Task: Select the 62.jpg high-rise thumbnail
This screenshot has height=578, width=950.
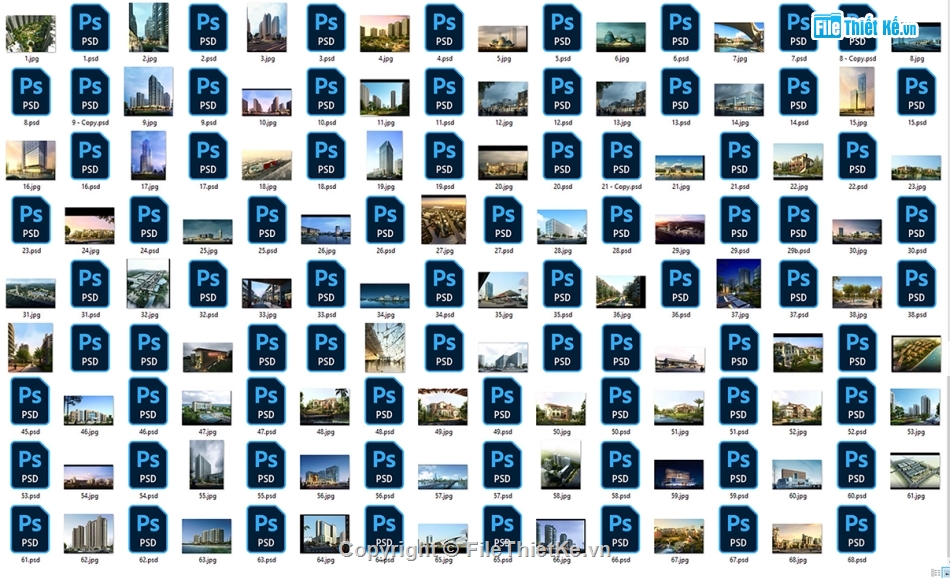Action: (x=88, y=534)
